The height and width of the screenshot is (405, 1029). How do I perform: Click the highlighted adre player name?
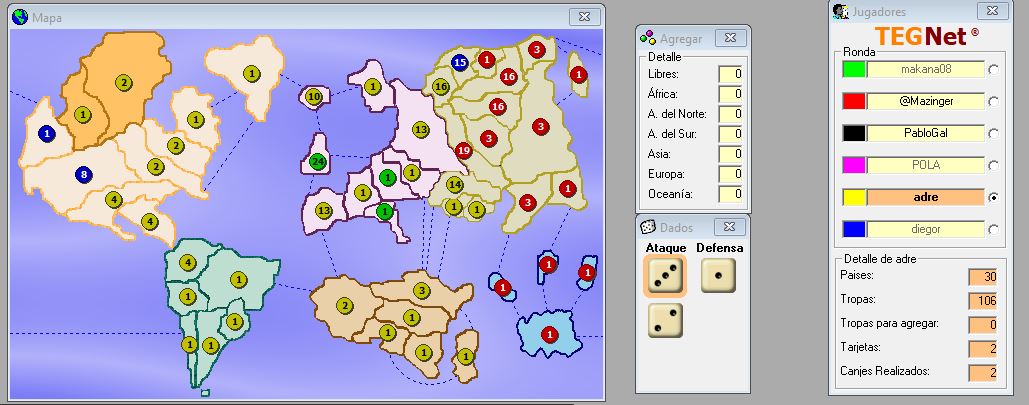point(925,197)
